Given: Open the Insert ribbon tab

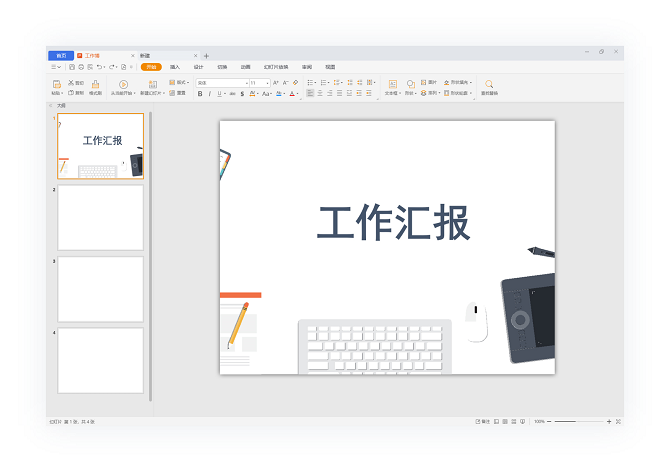Looking at the screenshot, I should click(x=175, y=67).
